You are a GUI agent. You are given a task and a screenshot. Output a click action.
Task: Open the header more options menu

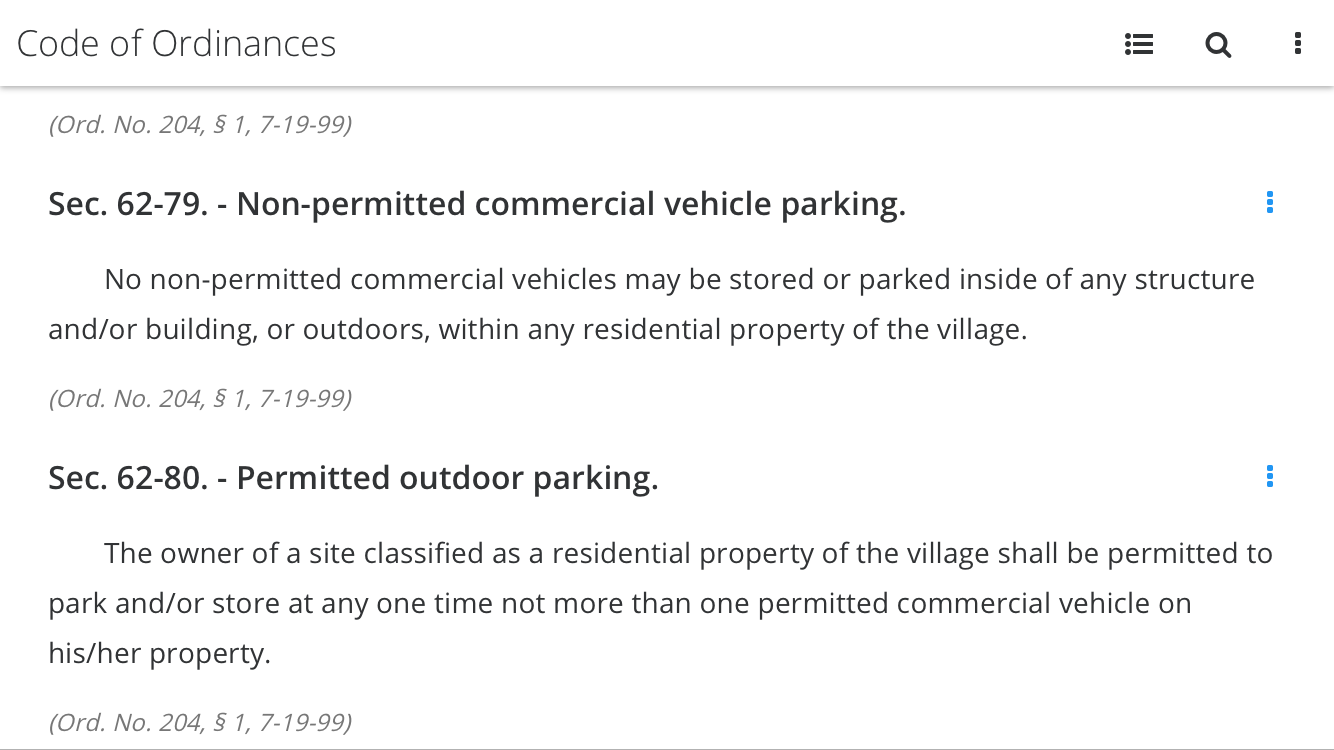click(x=1297, y=43)
